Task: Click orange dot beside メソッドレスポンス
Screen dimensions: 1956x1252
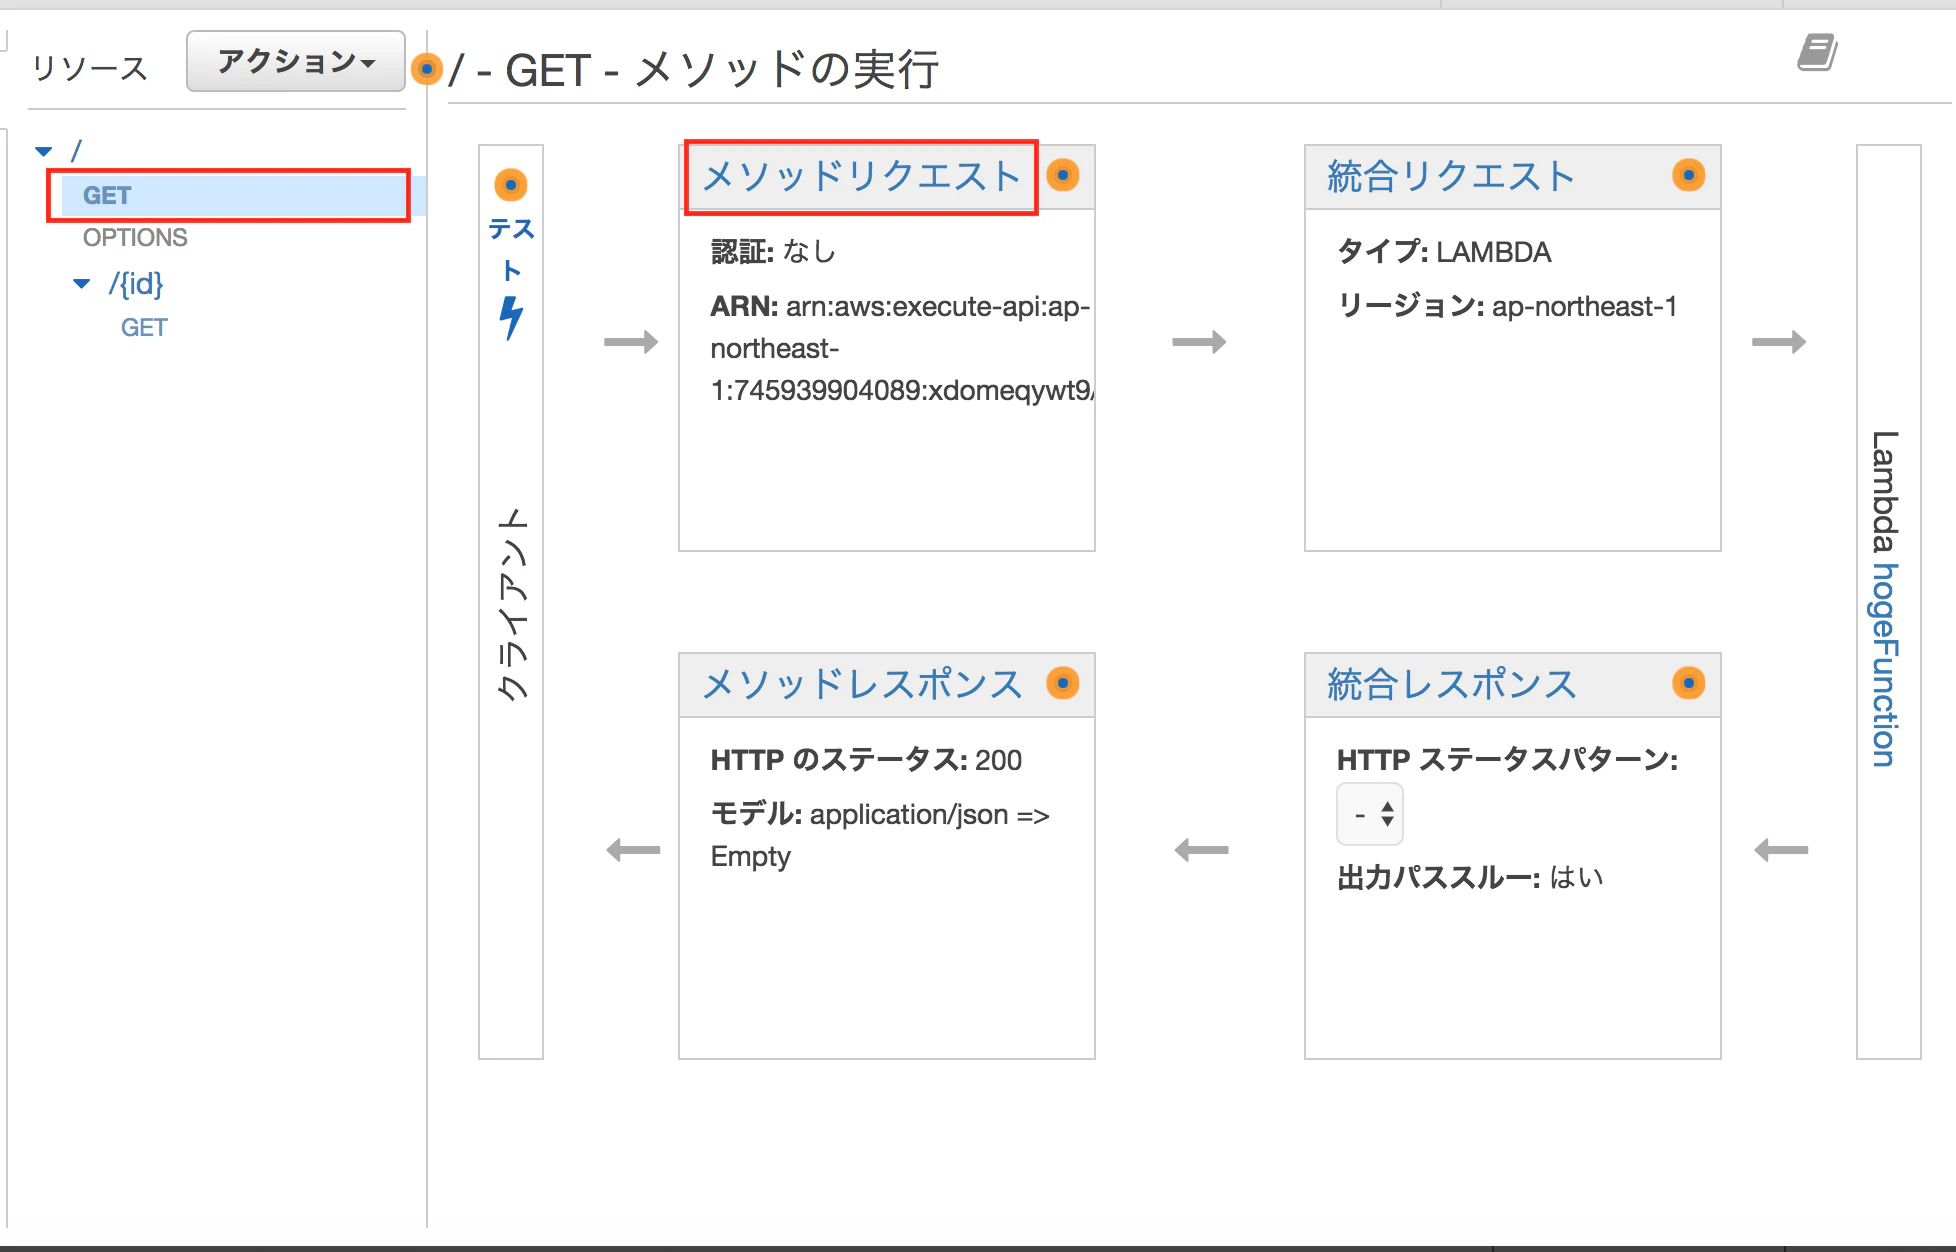Action: [1063, 684]
